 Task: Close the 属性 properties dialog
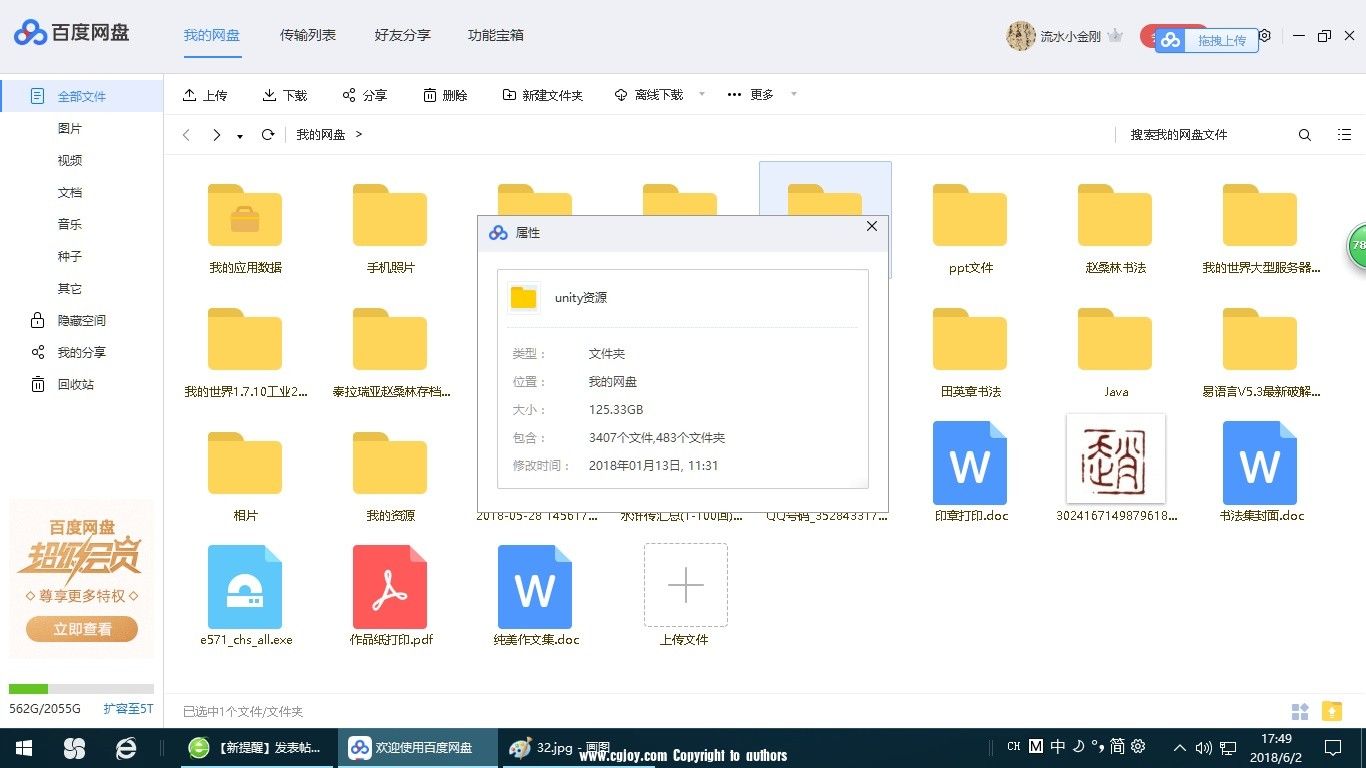[x=872, y=226]
